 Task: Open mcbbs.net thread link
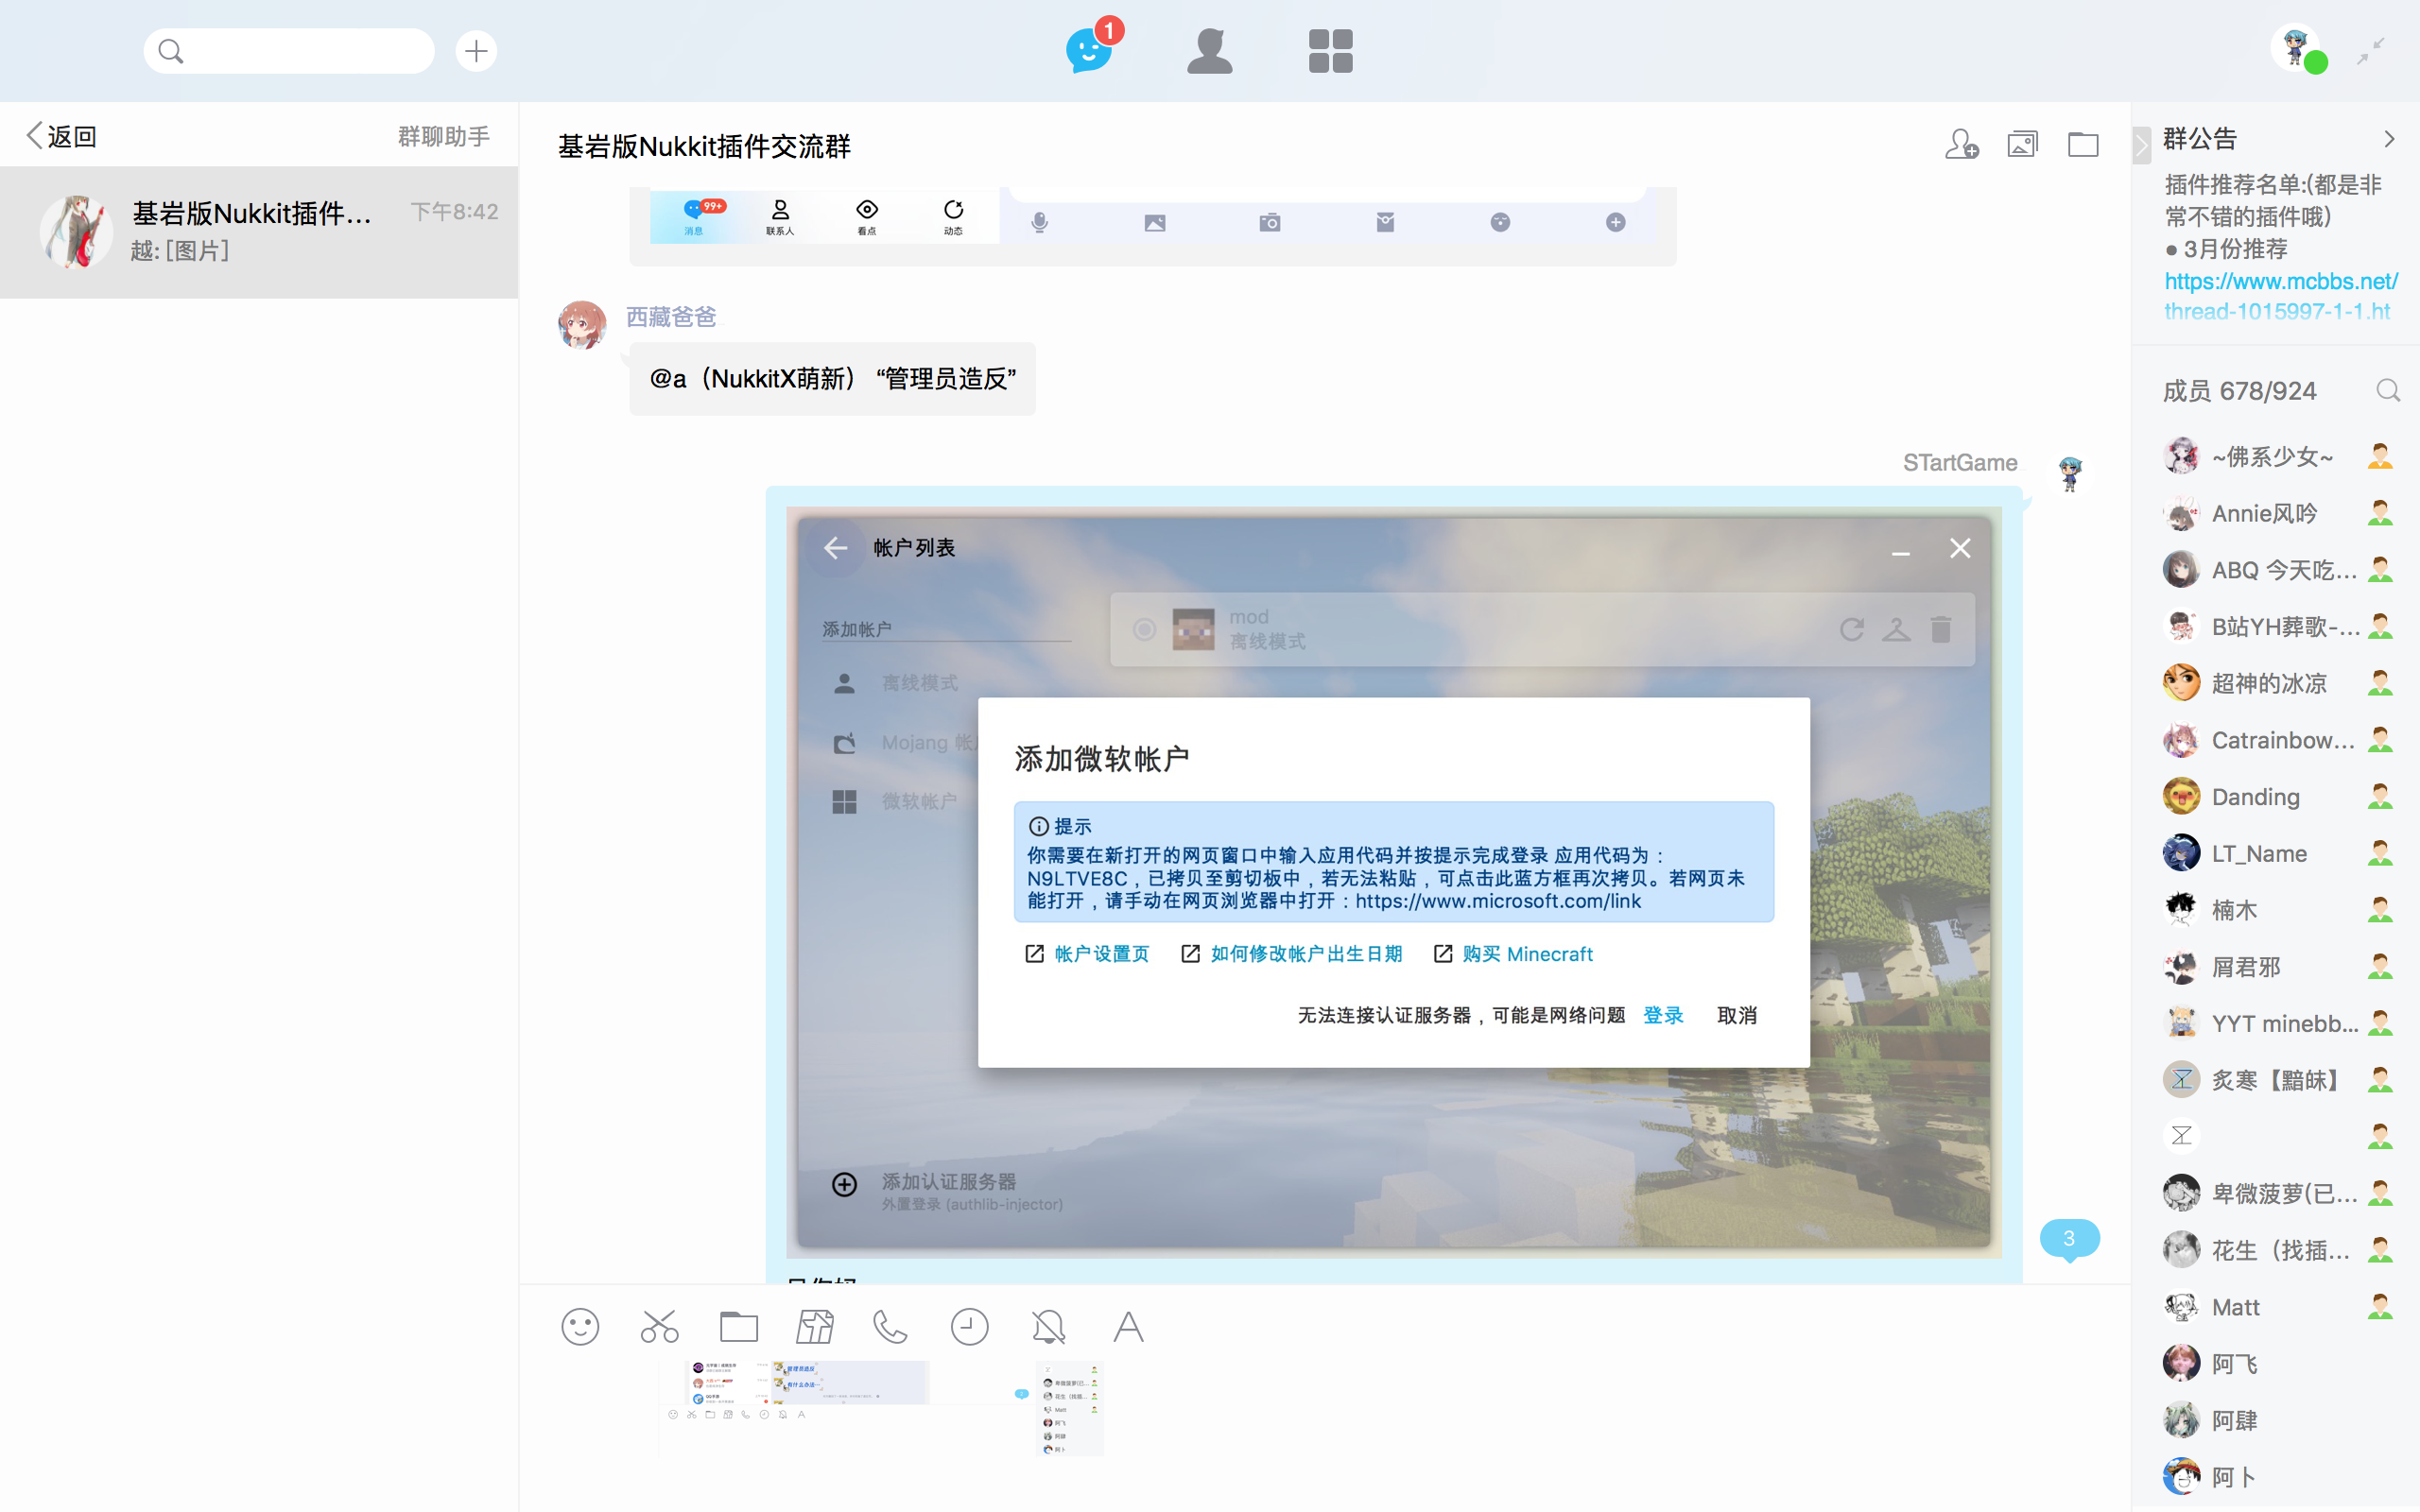(2279, 296)
